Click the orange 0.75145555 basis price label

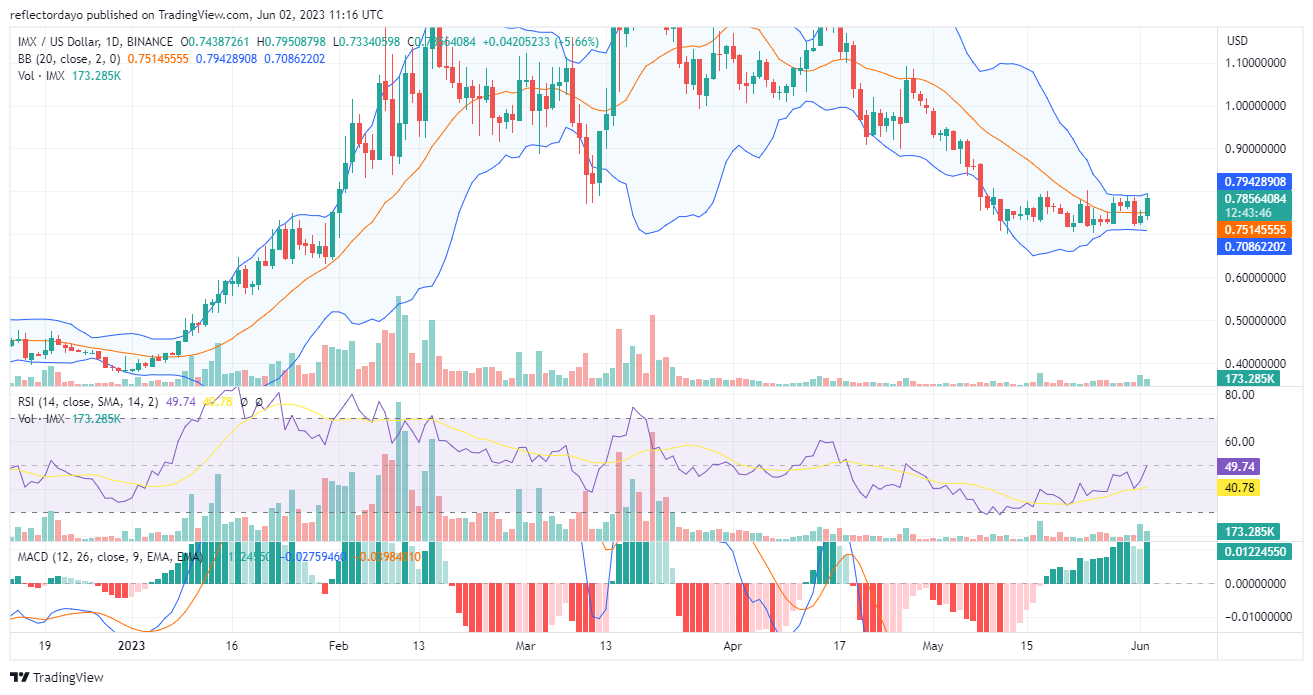(1255, 229)
